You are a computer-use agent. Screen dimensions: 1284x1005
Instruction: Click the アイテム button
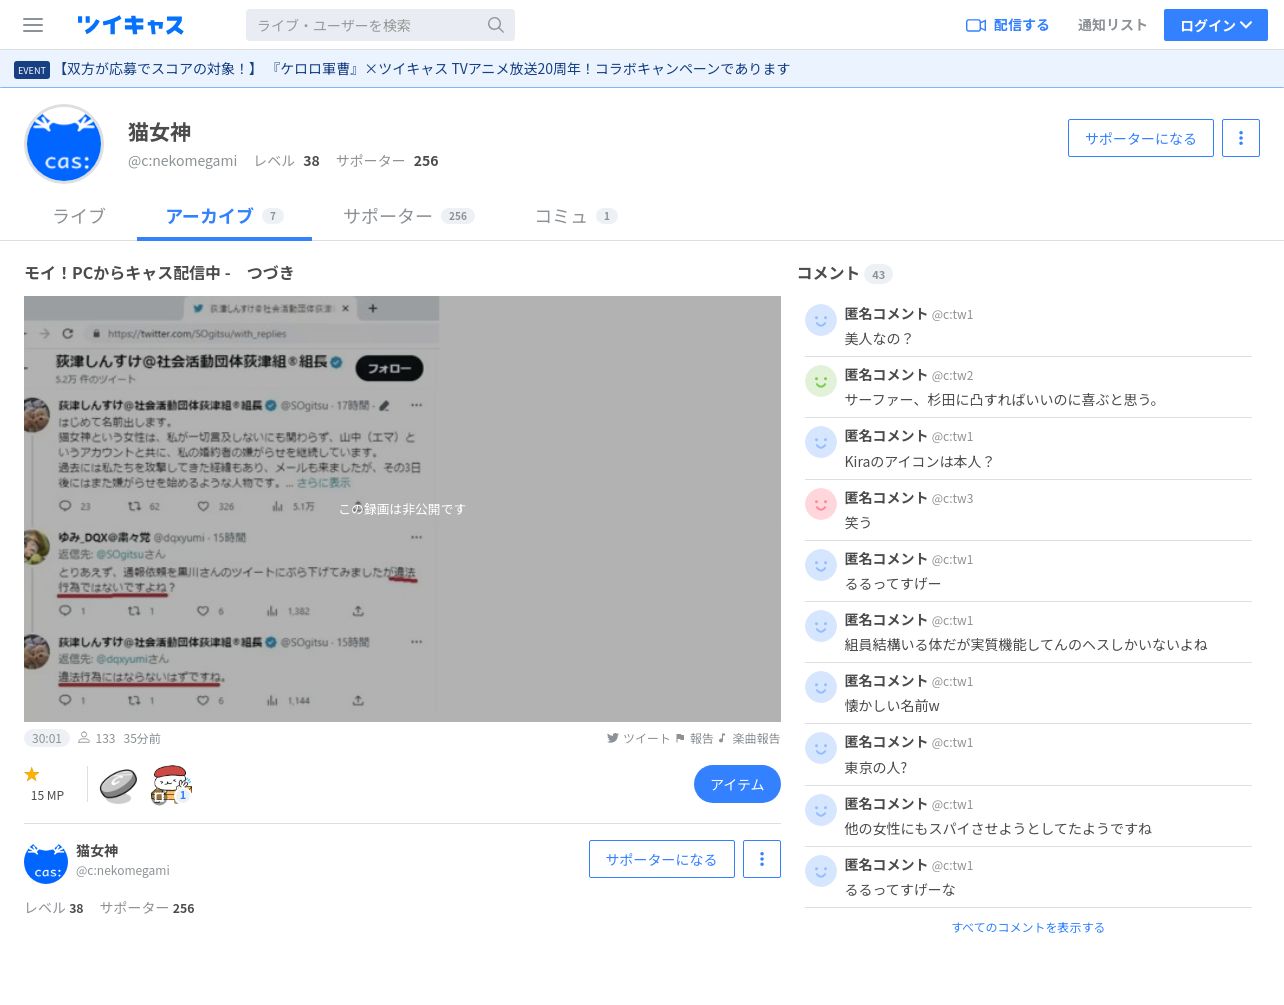[737, 784]
